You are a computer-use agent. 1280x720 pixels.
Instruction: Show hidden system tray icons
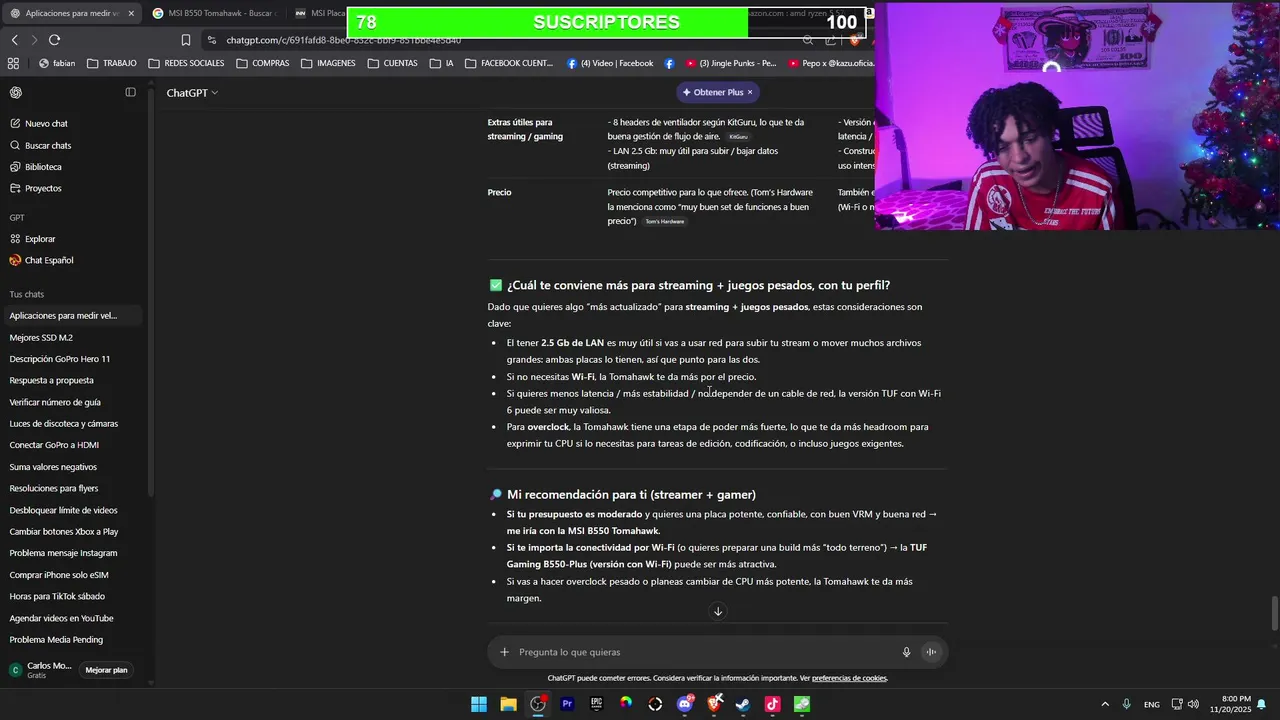tap(1104, 704)
